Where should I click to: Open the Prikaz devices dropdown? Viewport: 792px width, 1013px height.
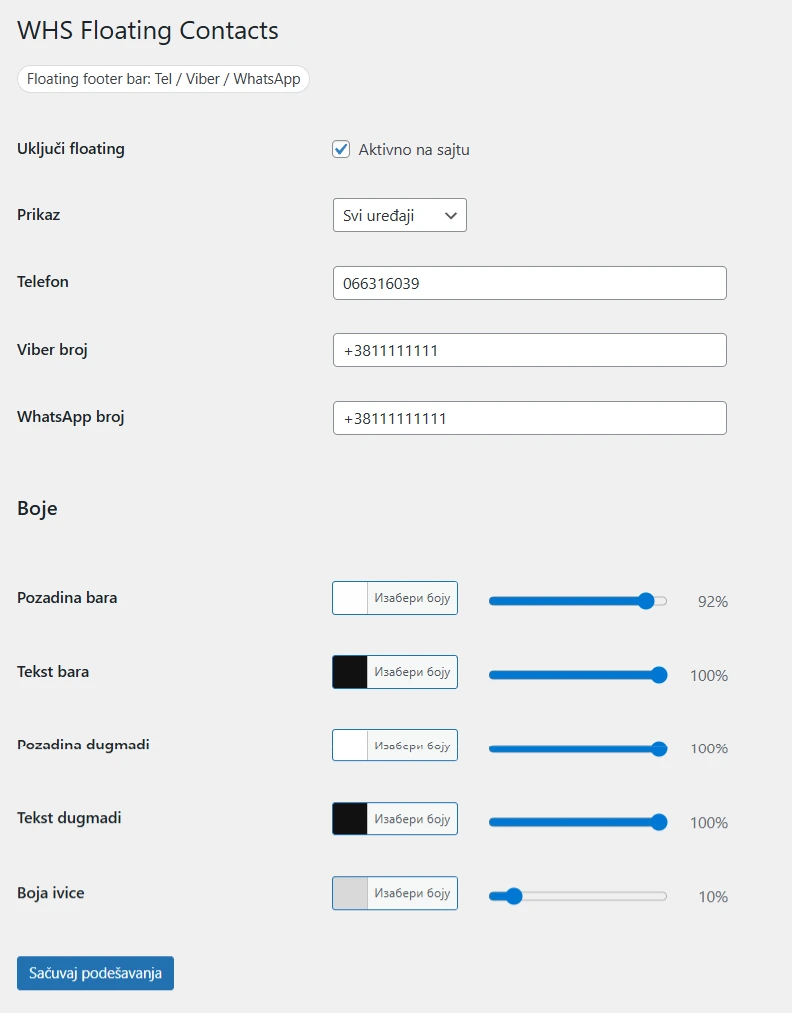[x=399, y=216]
